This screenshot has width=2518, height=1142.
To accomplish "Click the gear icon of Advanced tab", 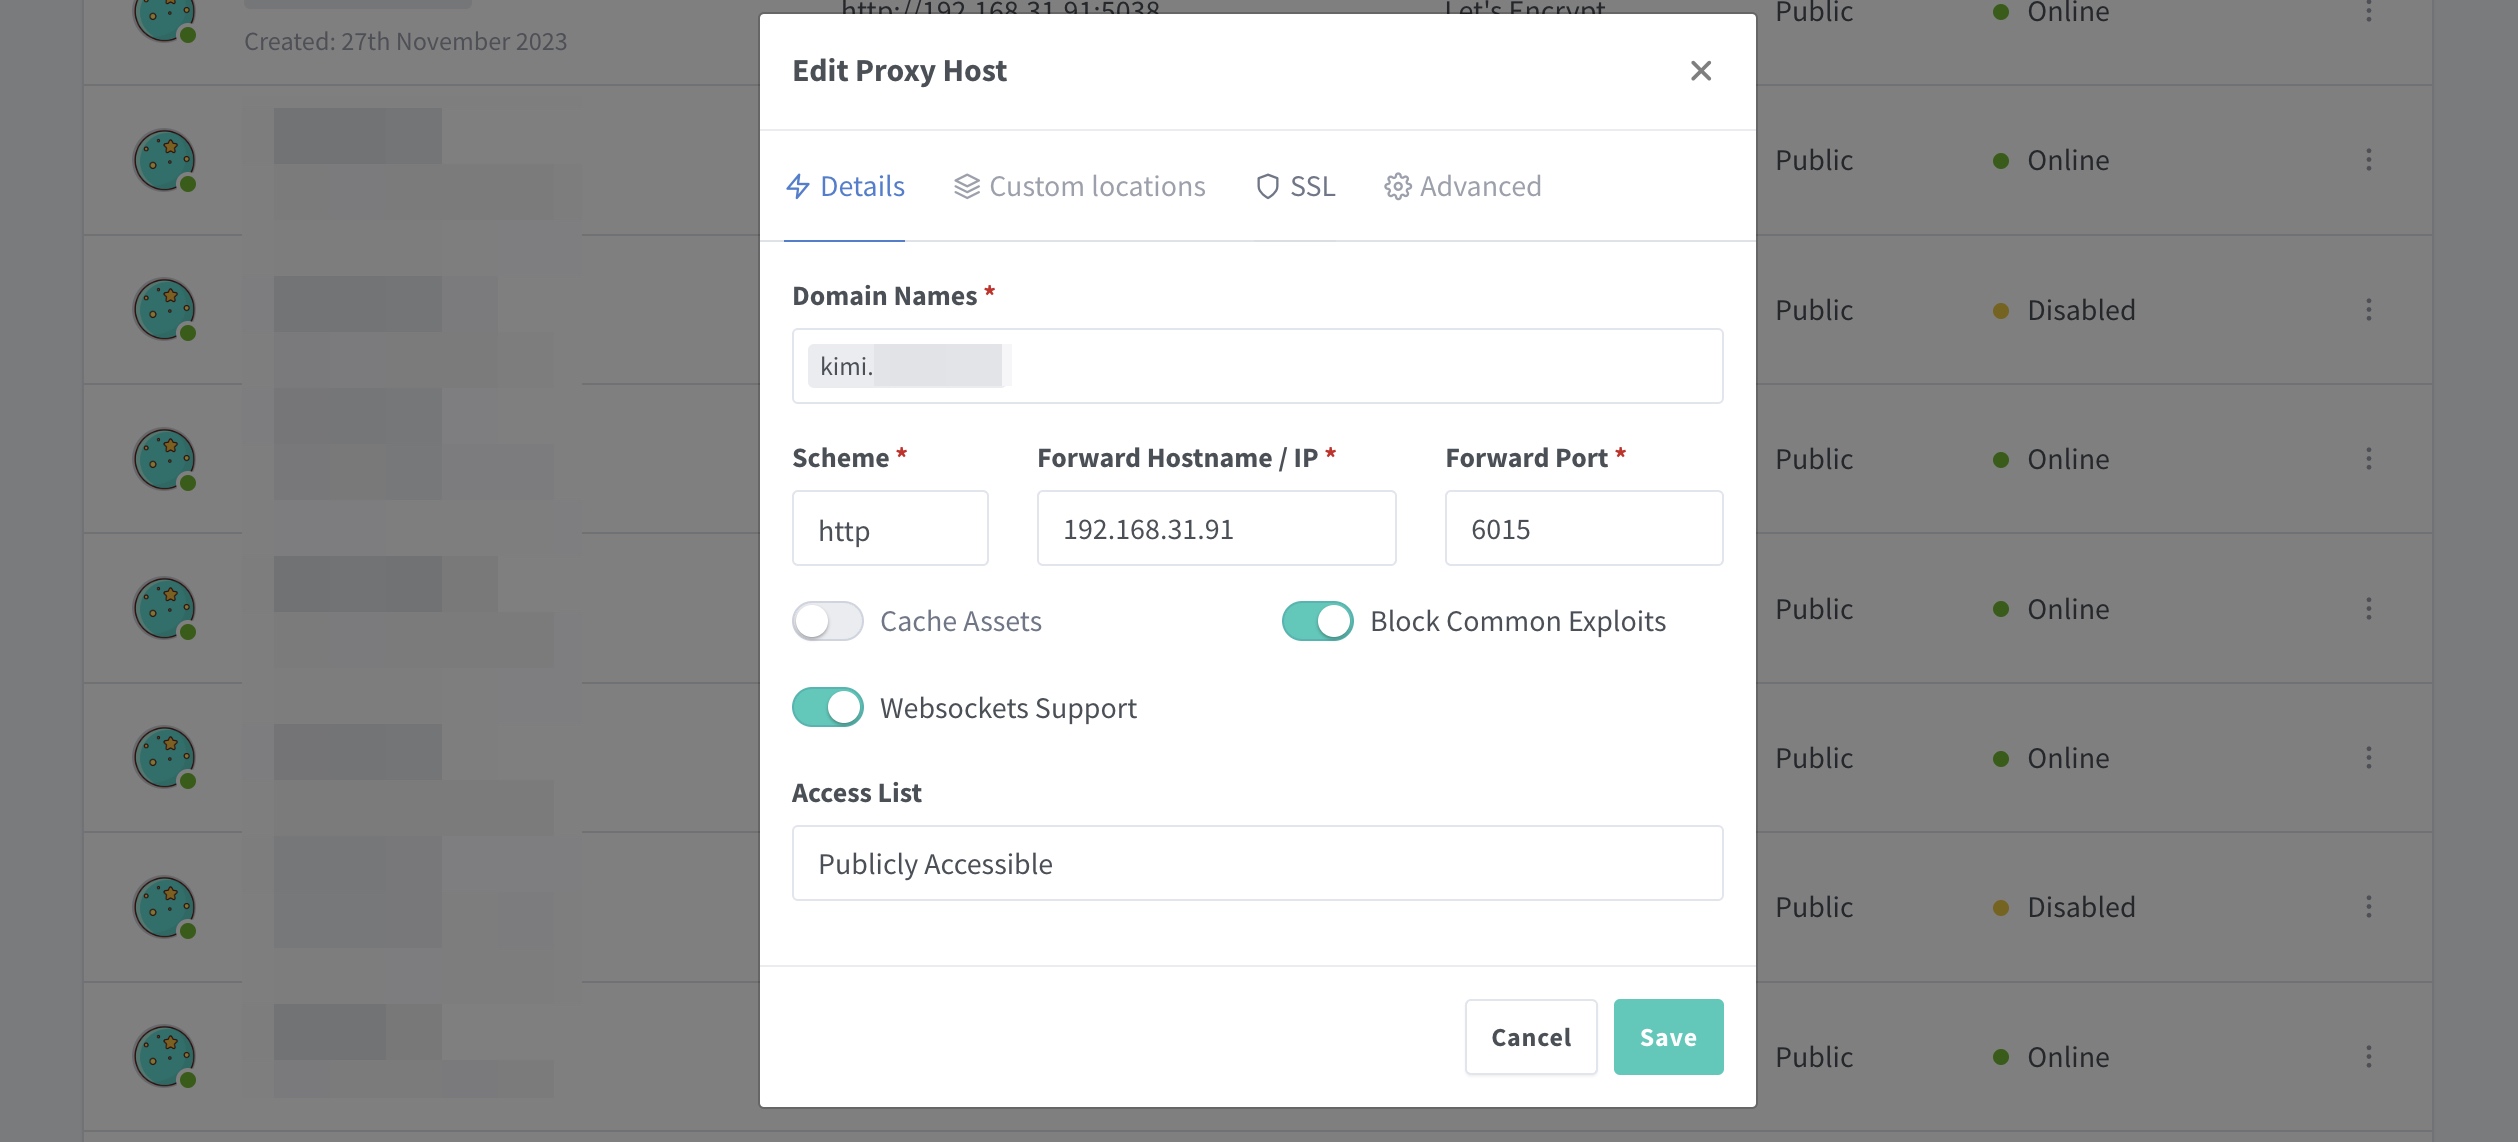I will 1397,186.
